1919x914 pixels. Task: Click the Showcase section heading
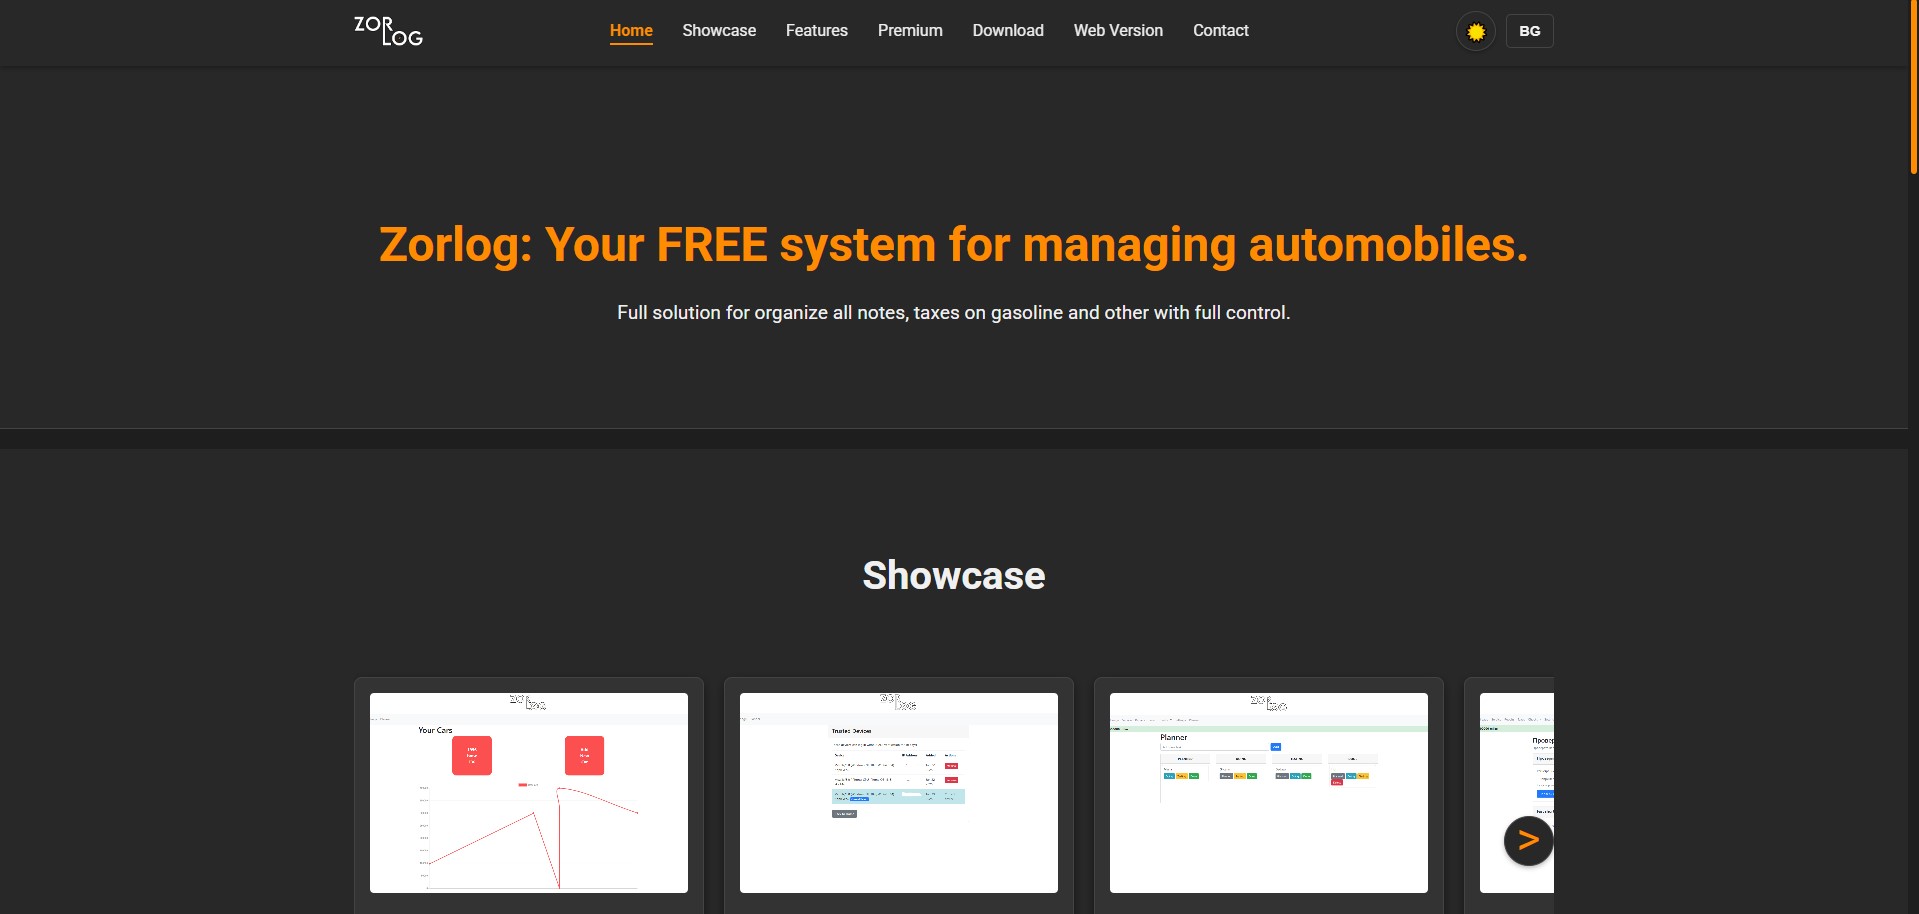[x=953, y=576]
